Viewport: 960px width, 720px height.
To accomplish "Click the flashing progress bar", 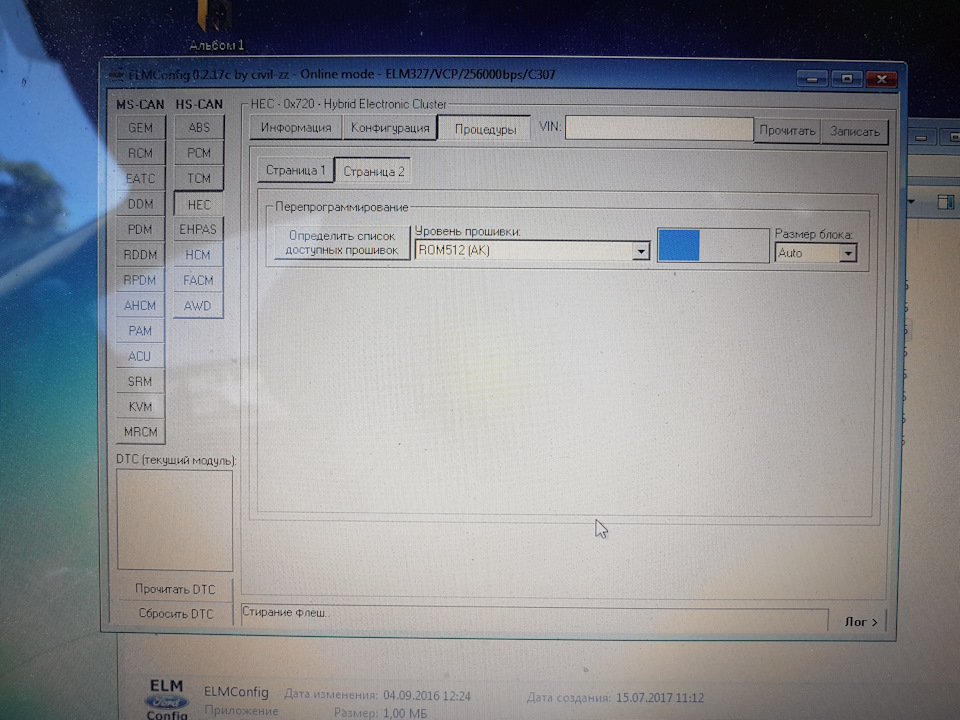I will pyautogui.click(x=713, y=246).
